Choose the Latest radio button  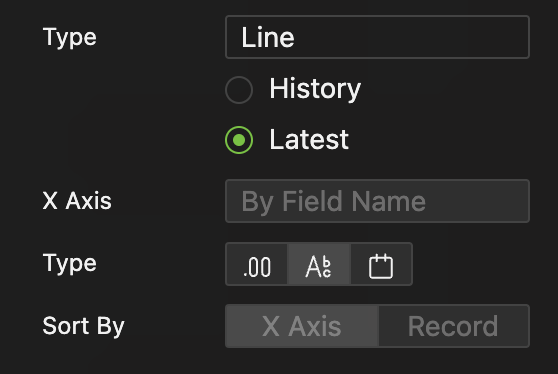coord(239,140)
